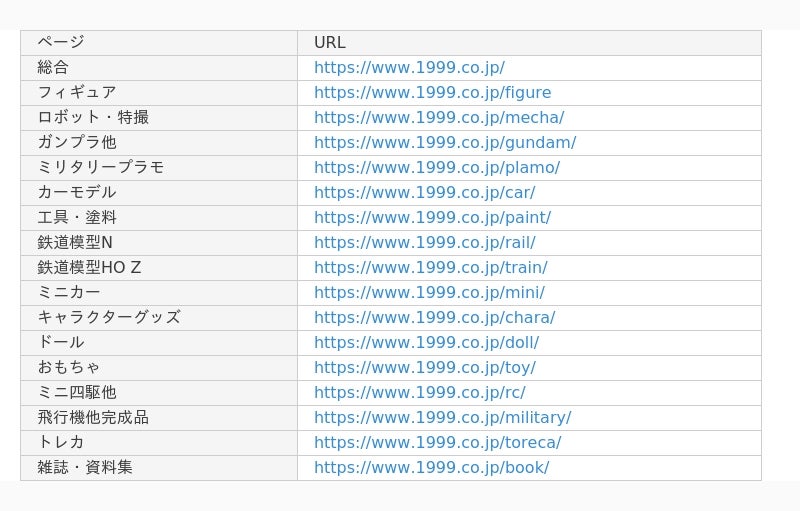Visit the book/ URL link
The image size is (800, 511).
point(432,468)
